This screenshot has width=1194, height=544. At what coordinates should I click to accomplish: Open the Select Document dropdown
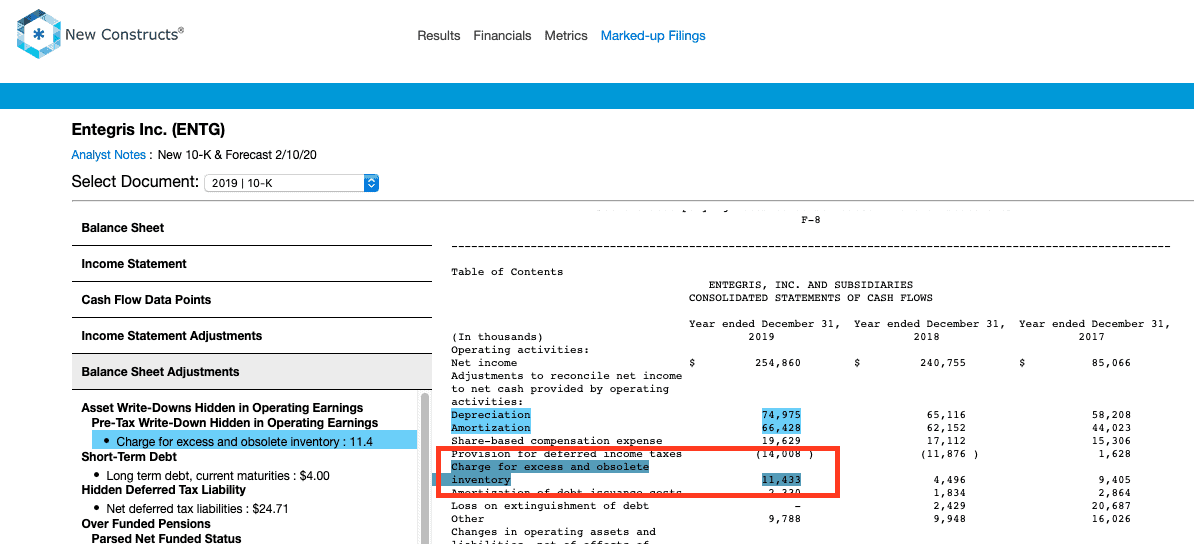click(x=292, y=183)
